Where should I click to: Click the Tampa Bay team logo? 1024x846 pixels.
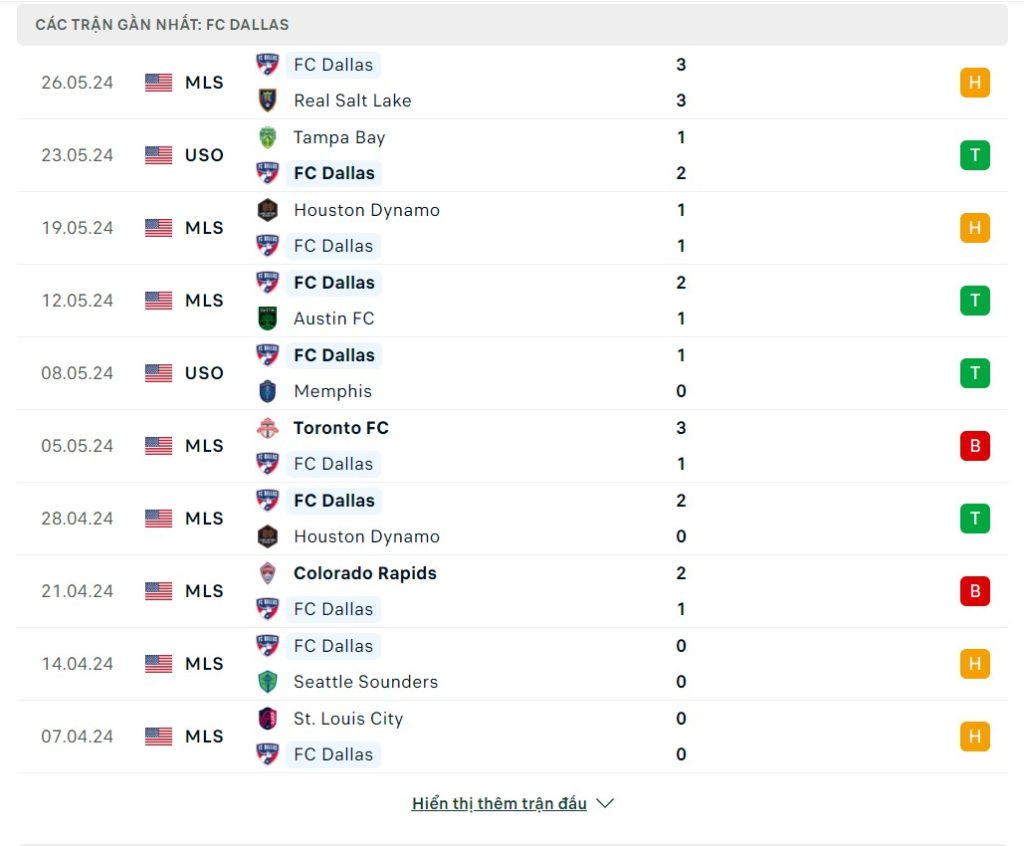[267, 137]
